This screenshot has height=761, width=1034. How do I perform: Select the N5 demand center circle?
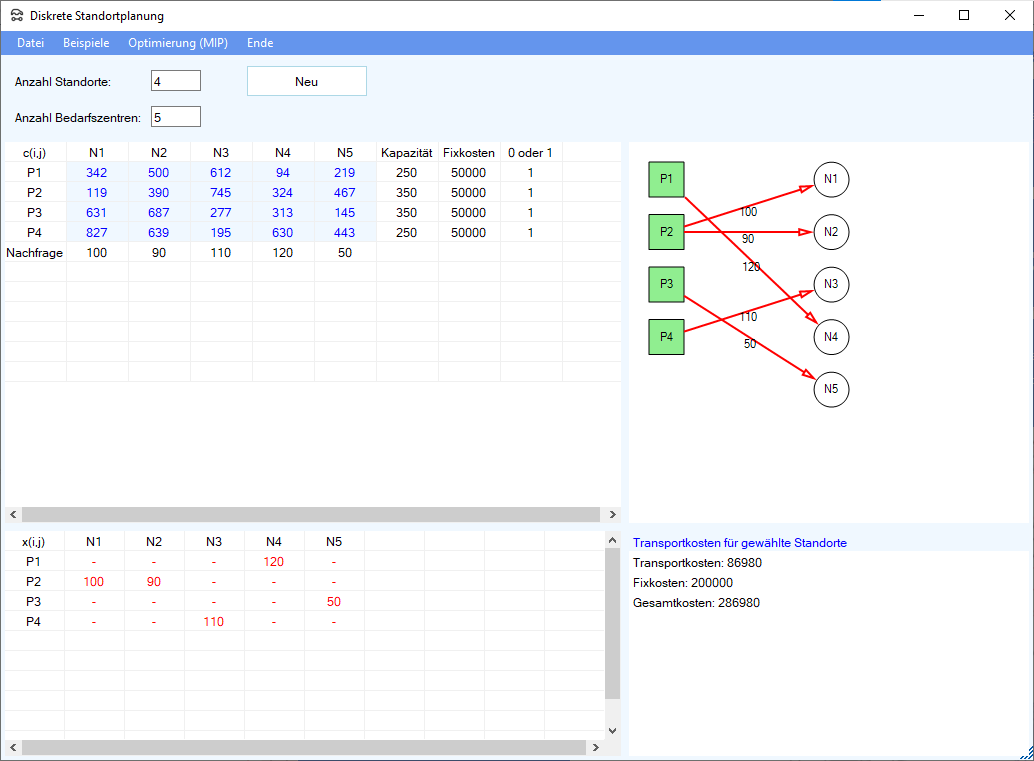pyautogui.click(x=831, y=389)
